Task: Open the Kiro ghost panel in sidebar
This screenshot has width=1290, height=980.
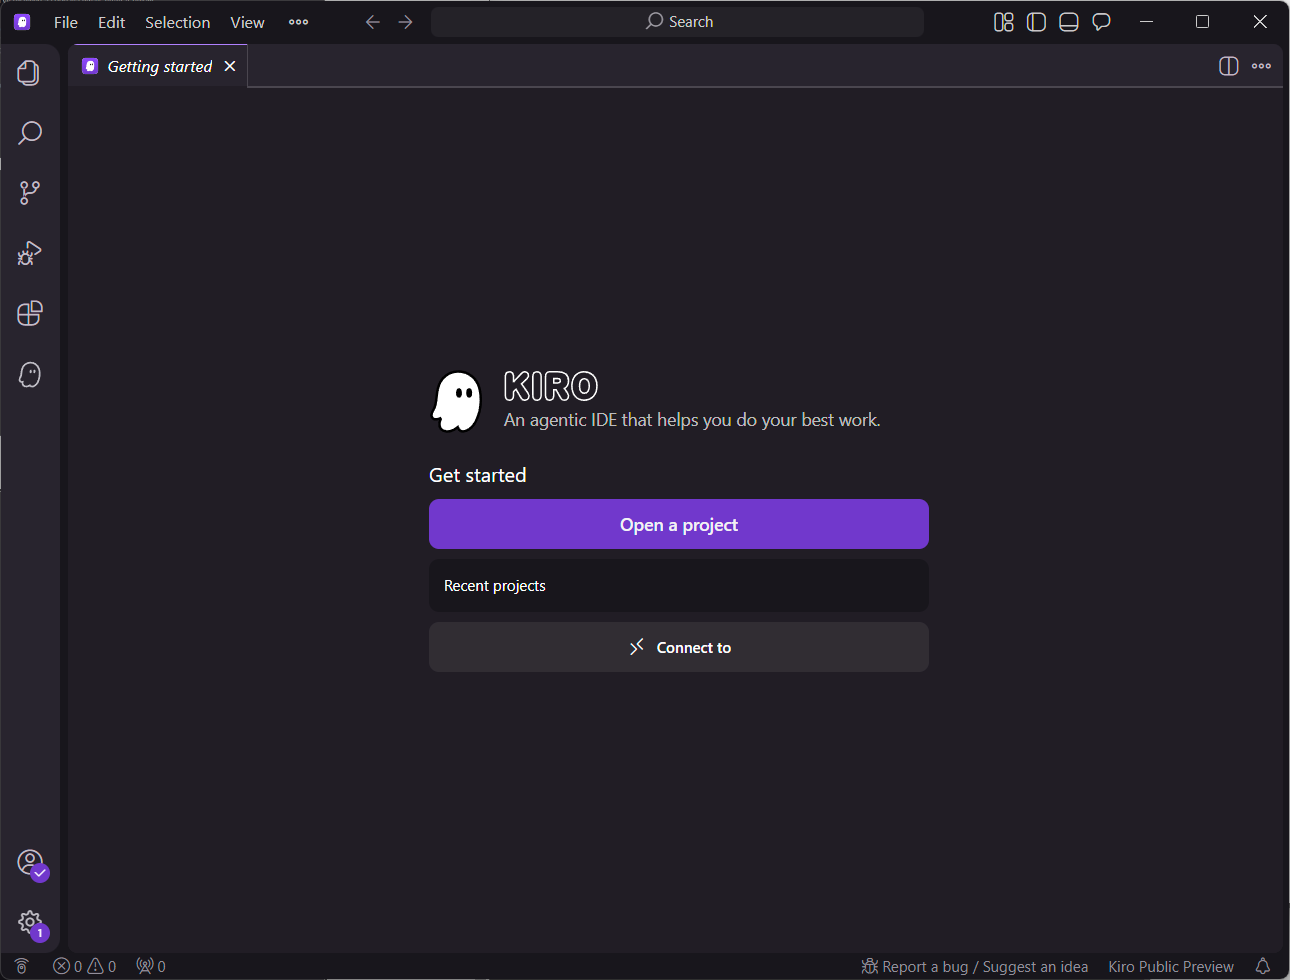Action: click(x=29, y=374)
